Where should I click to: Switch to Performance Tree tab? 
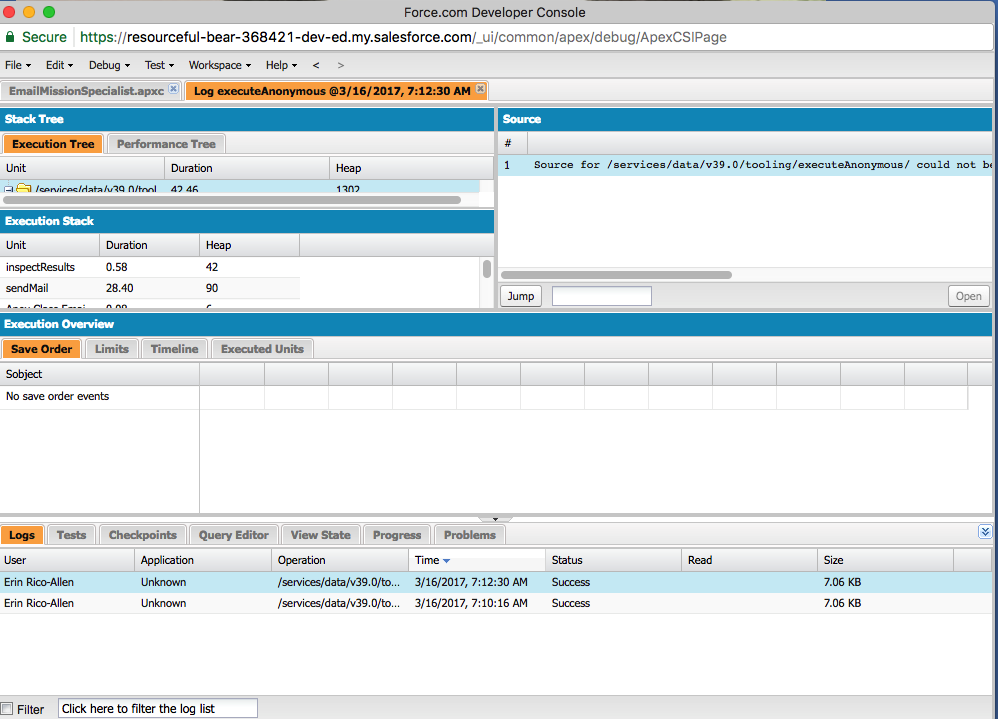166,144
